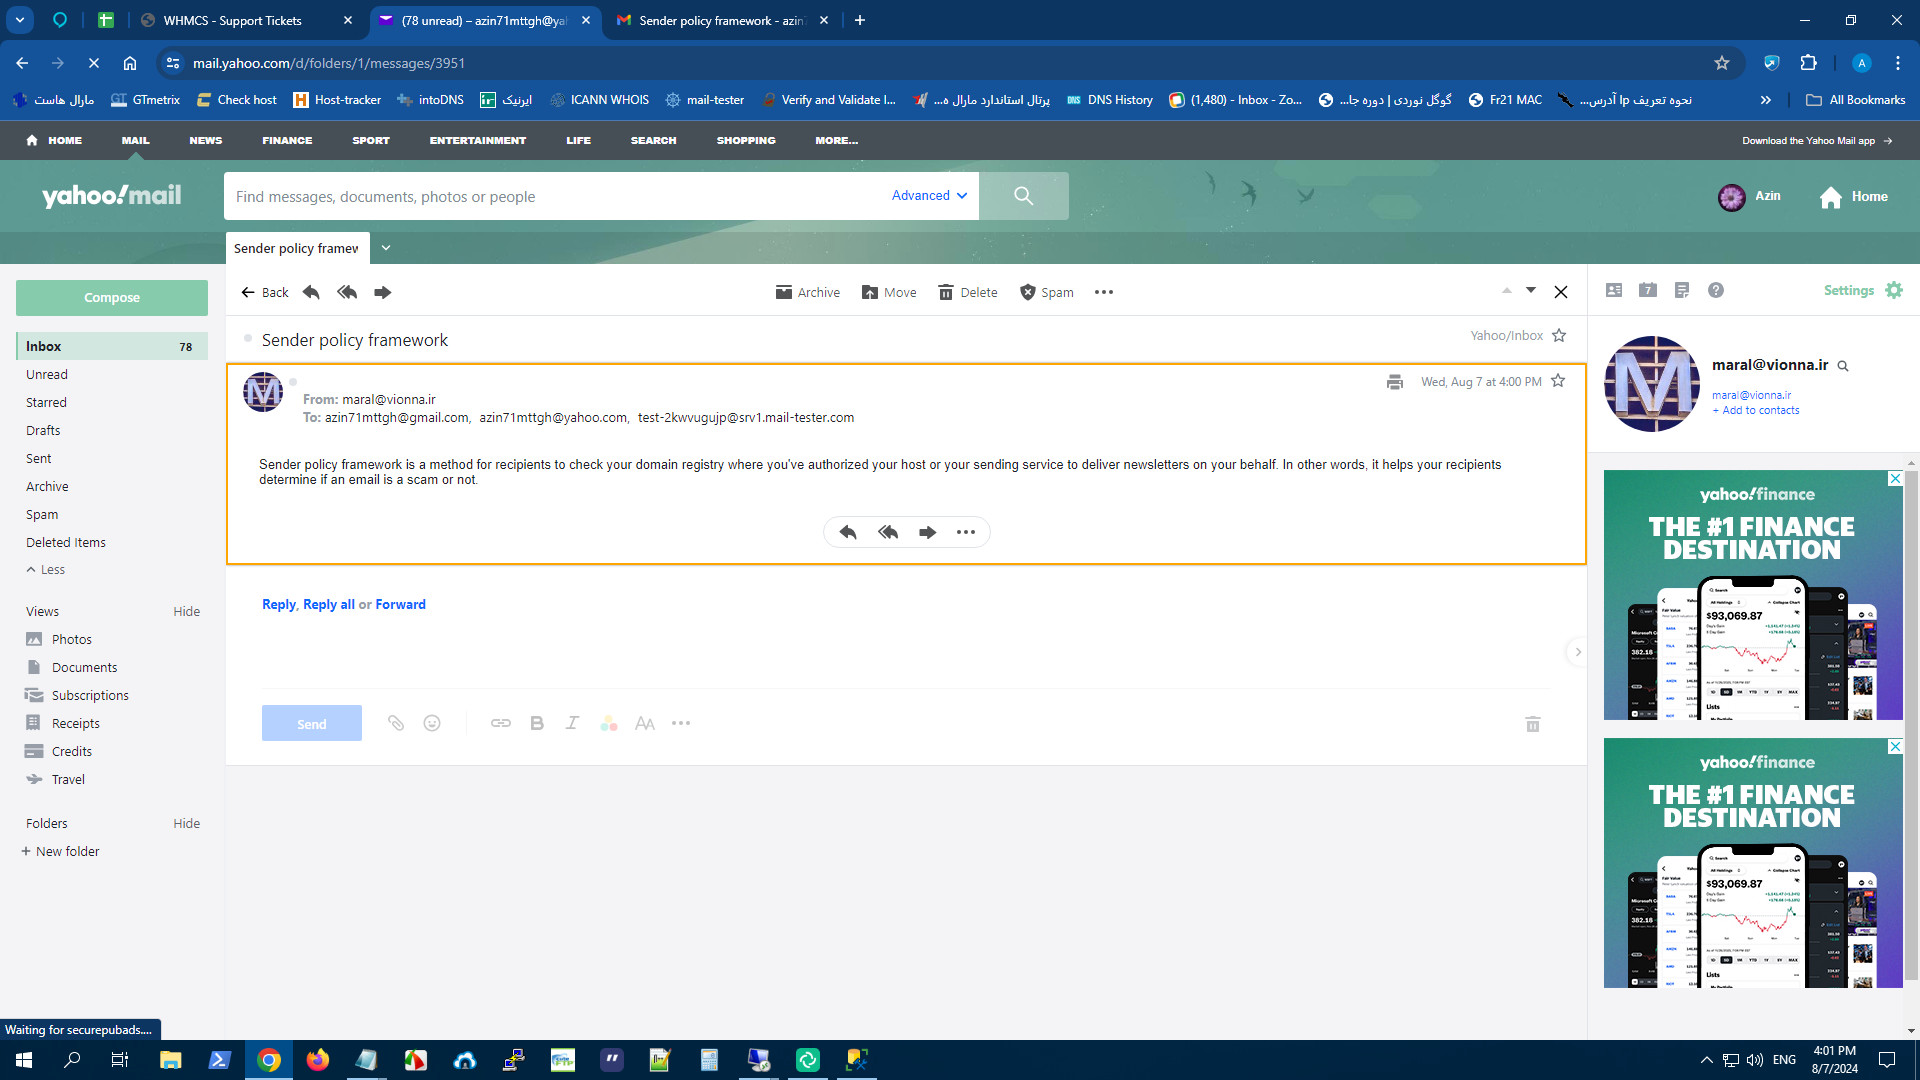Open the calendar icon in right panel

1648,290
